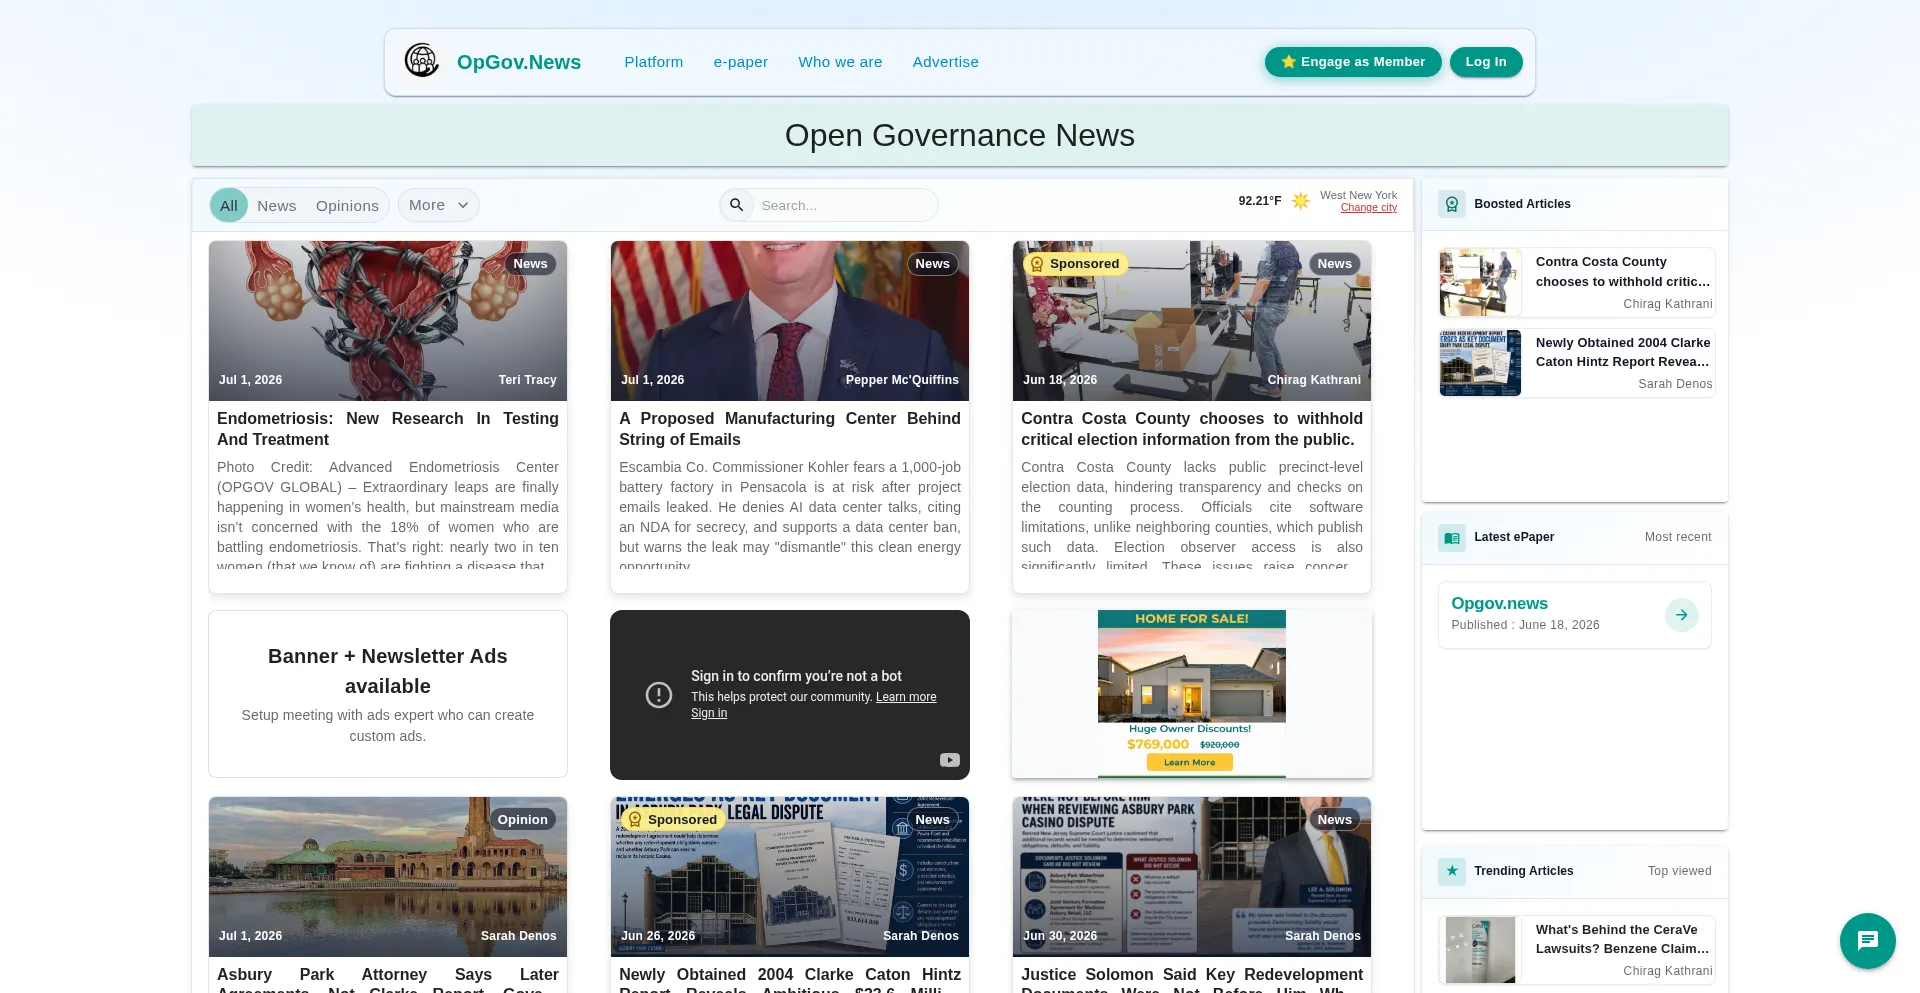
Task: Click author name Teri Tracy
Action: [x=528, y=380]
